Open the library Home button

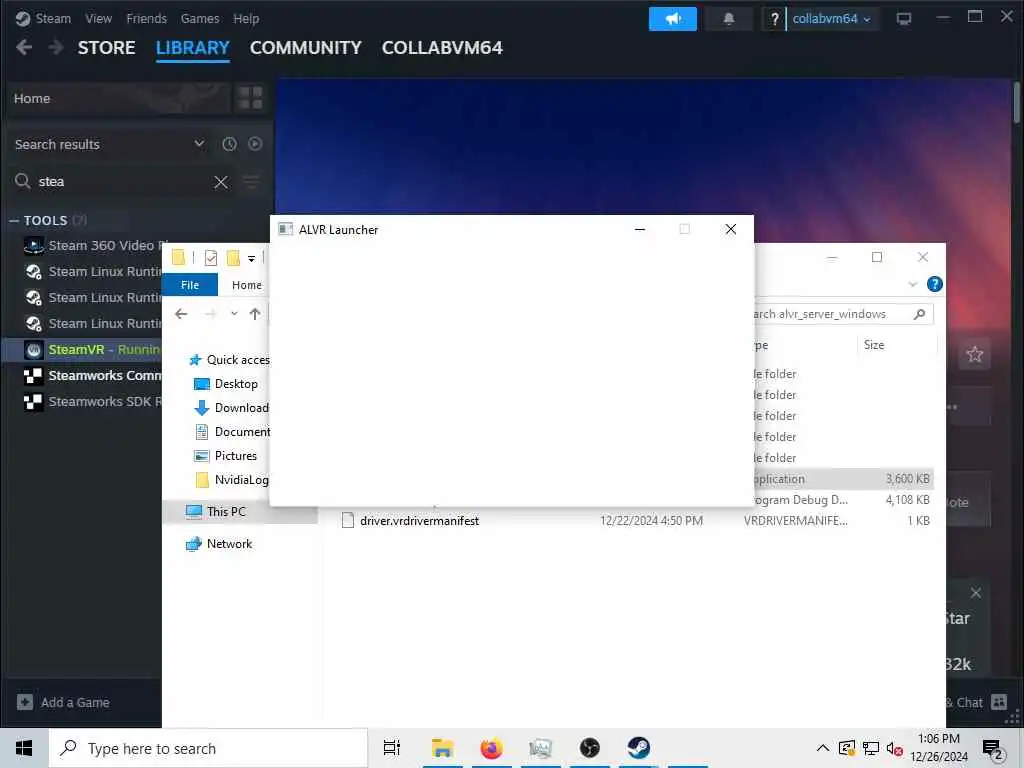[118, 99]
